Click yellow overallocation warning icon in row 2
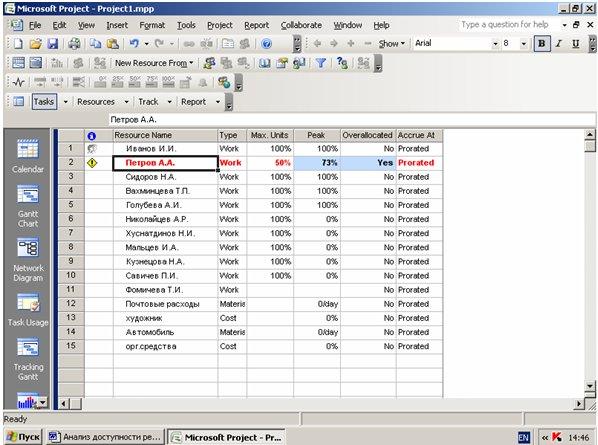The height and width of the screenshot is (445, 598). point(92,163)
